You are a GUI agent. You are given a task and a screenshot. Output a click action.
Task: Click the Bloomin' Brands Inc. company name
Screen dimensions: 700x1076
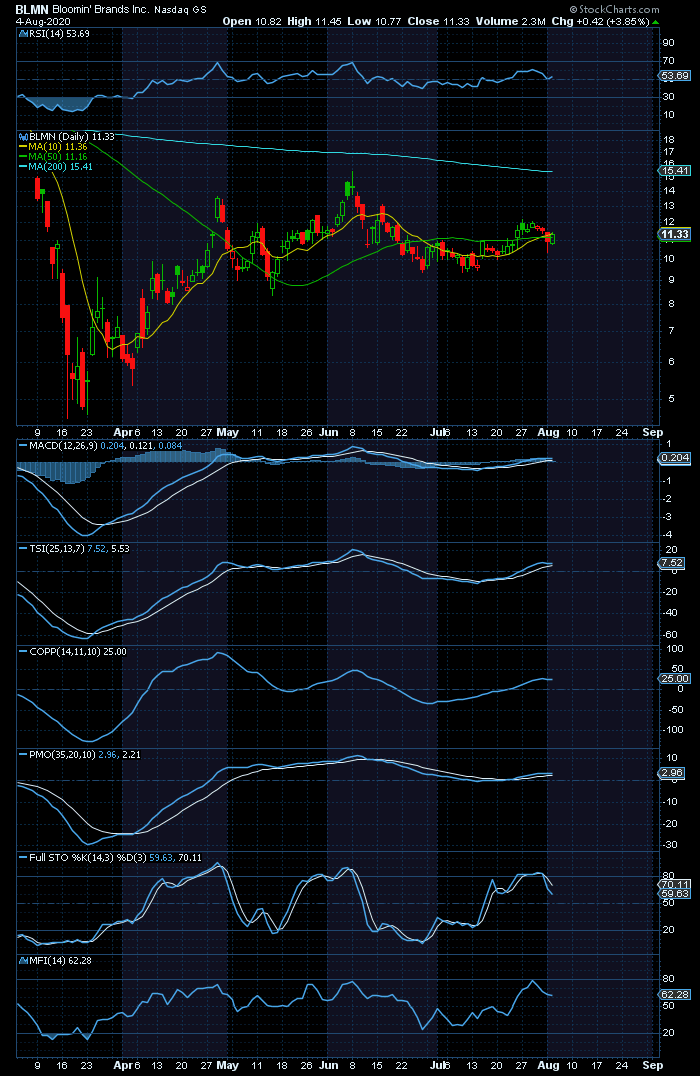(101, 10)
